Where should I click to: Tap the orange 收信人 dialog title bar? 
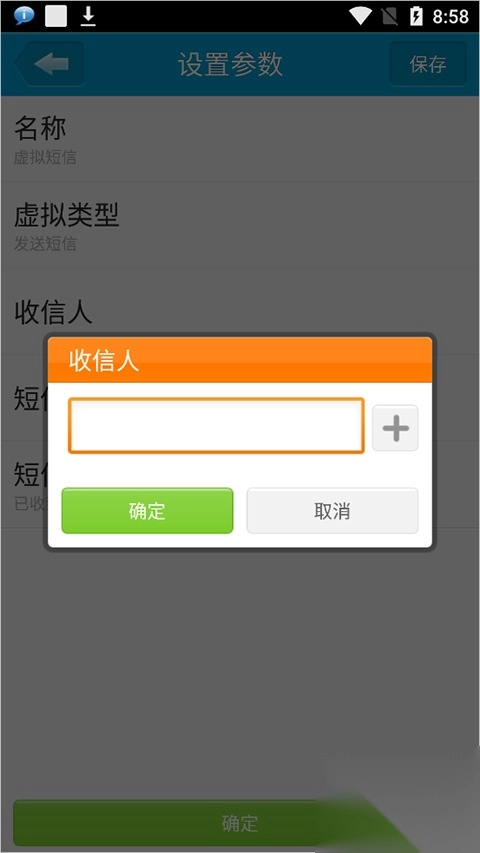click(240, 360)
